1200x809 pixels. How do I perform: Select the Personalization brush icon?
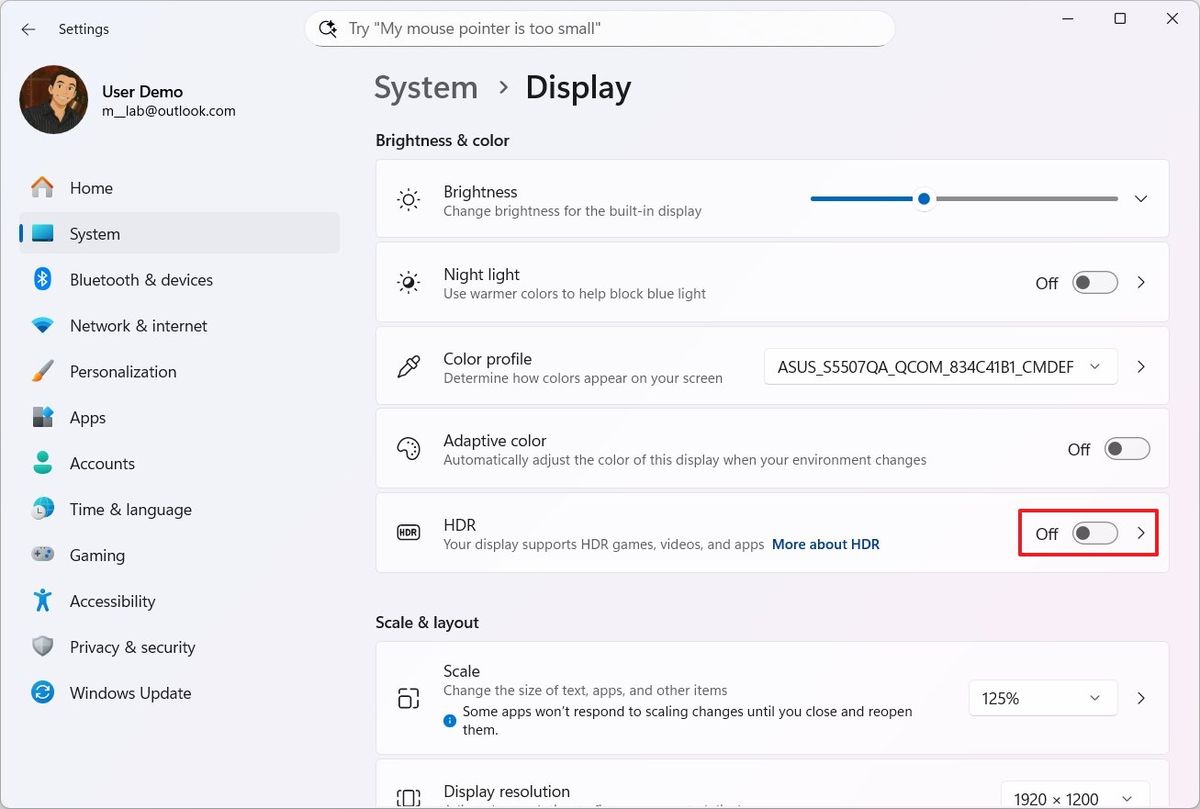pyautogui.click(x=41, y=371)
